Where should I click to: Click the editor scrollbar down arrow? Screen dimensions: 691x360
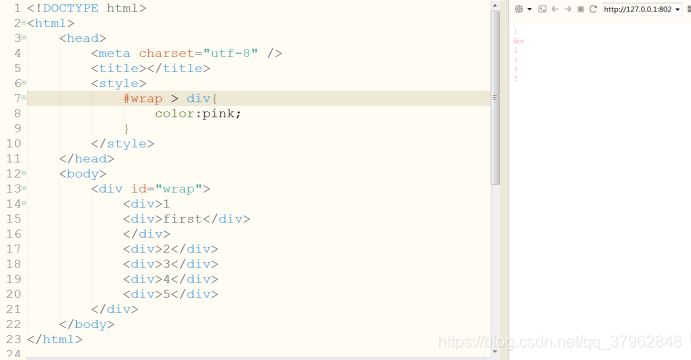pyautogui.click(x=495, y=351)
